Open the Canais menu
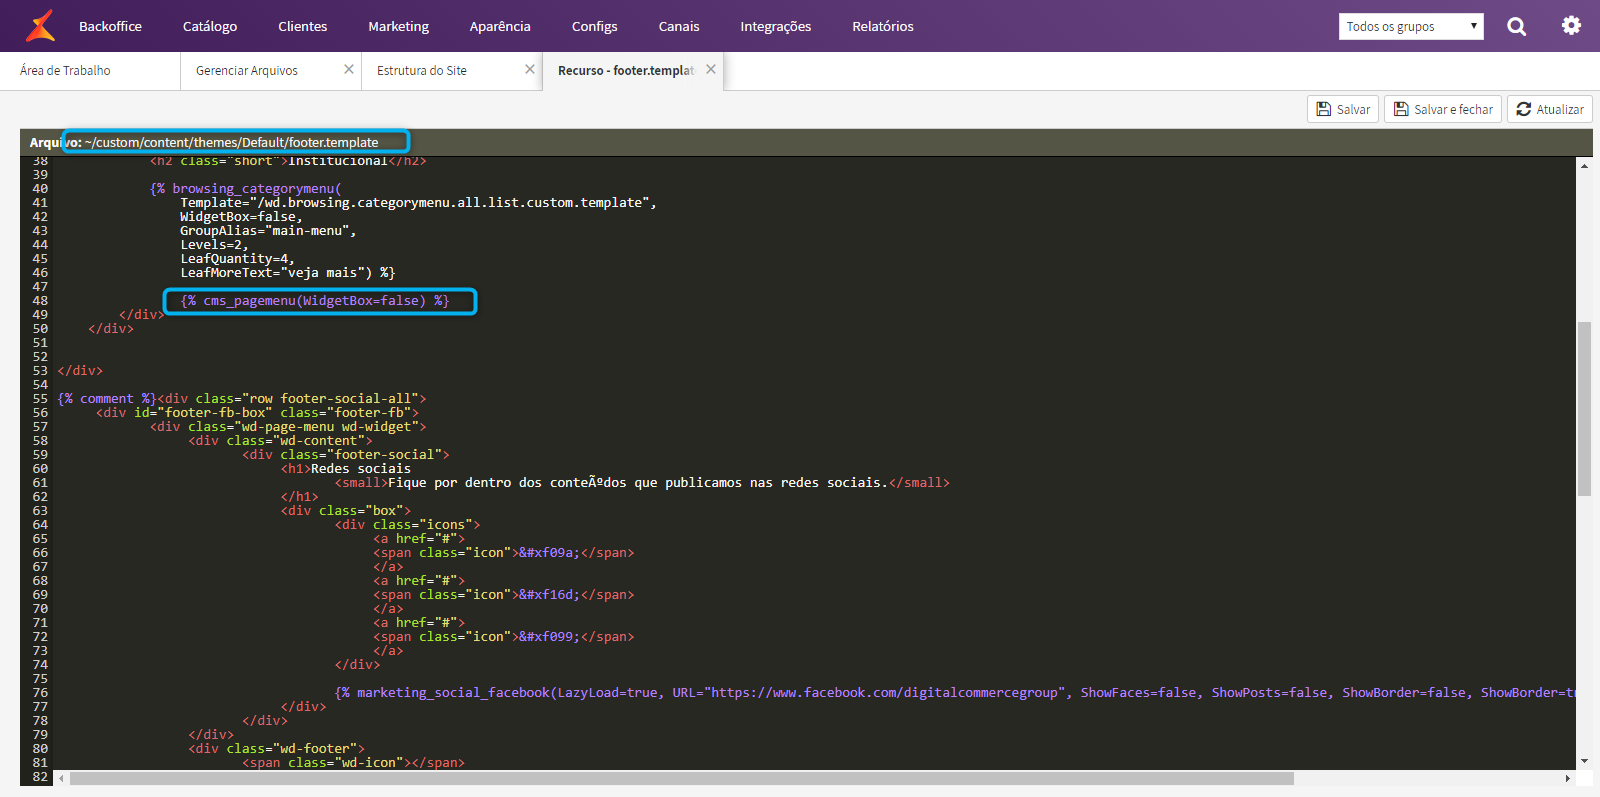The height and width of the screenshot is (797, 1600). [679, 26]
